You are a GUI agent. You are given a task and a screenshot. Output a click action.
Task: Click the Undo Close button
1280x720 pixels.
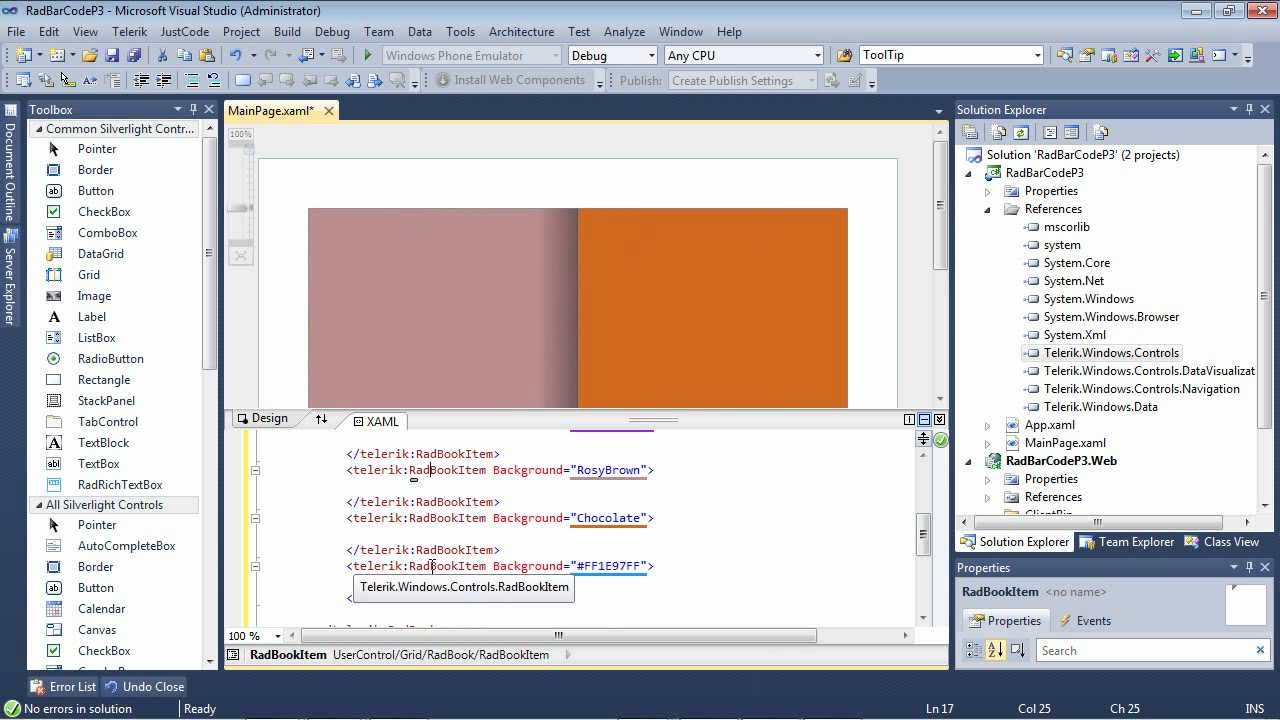(144, 687)
